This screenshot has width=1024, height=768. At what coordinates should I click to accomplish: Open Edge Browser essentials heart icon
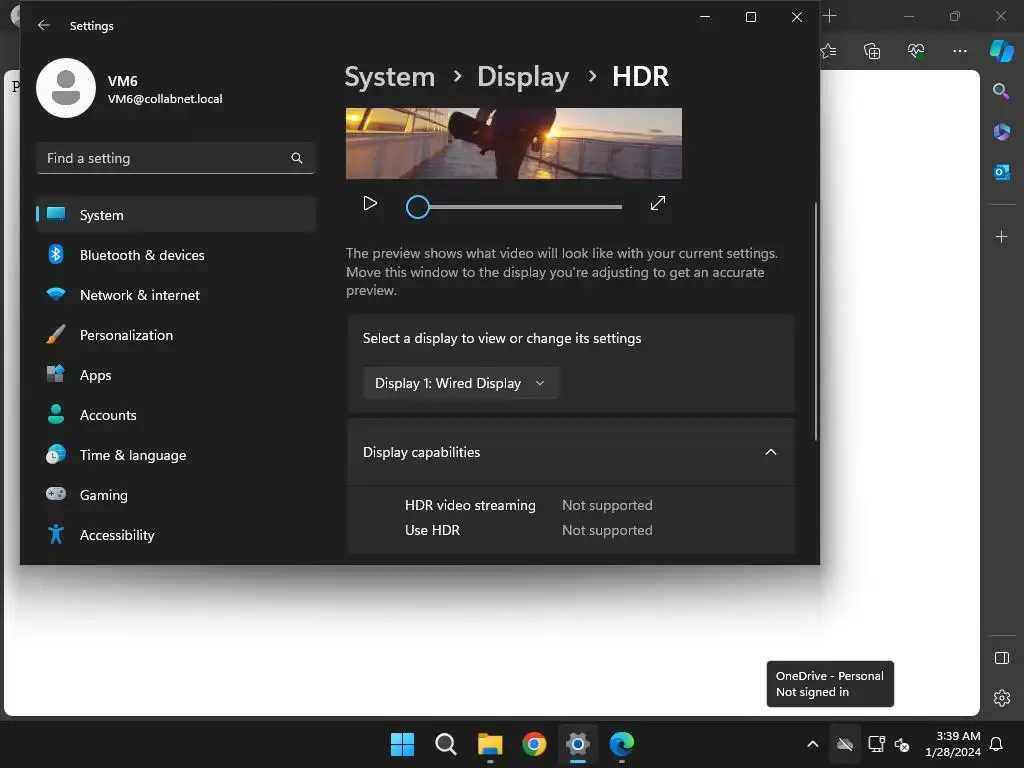coord(916,51)
